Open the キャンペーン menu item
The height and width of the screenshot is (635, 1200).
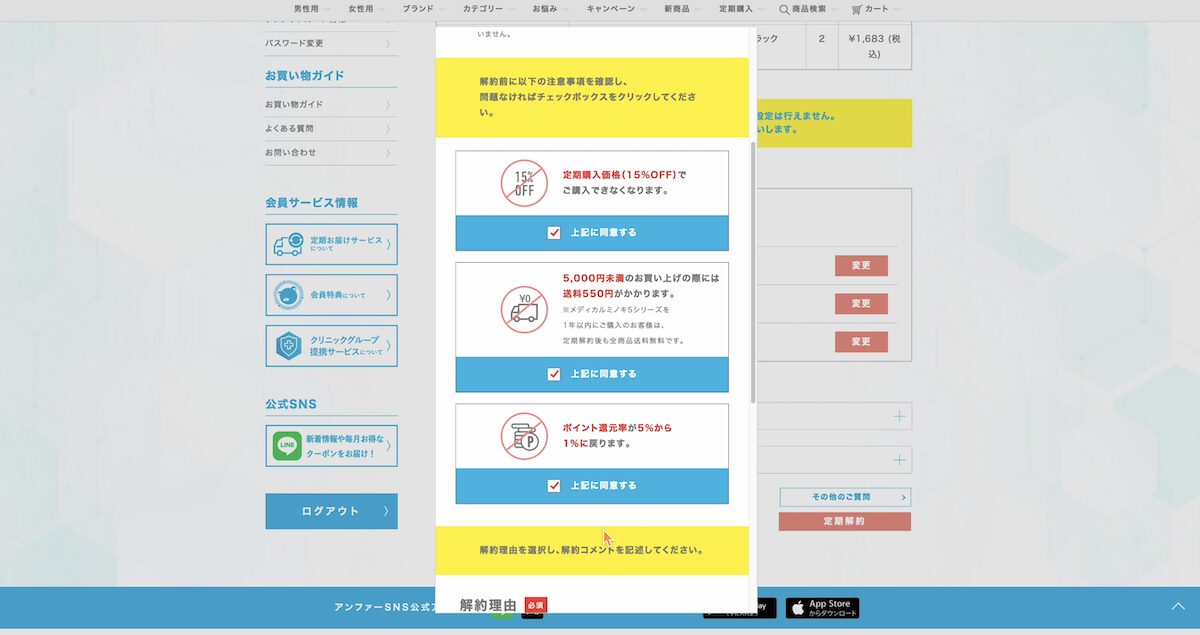(610, 9)
